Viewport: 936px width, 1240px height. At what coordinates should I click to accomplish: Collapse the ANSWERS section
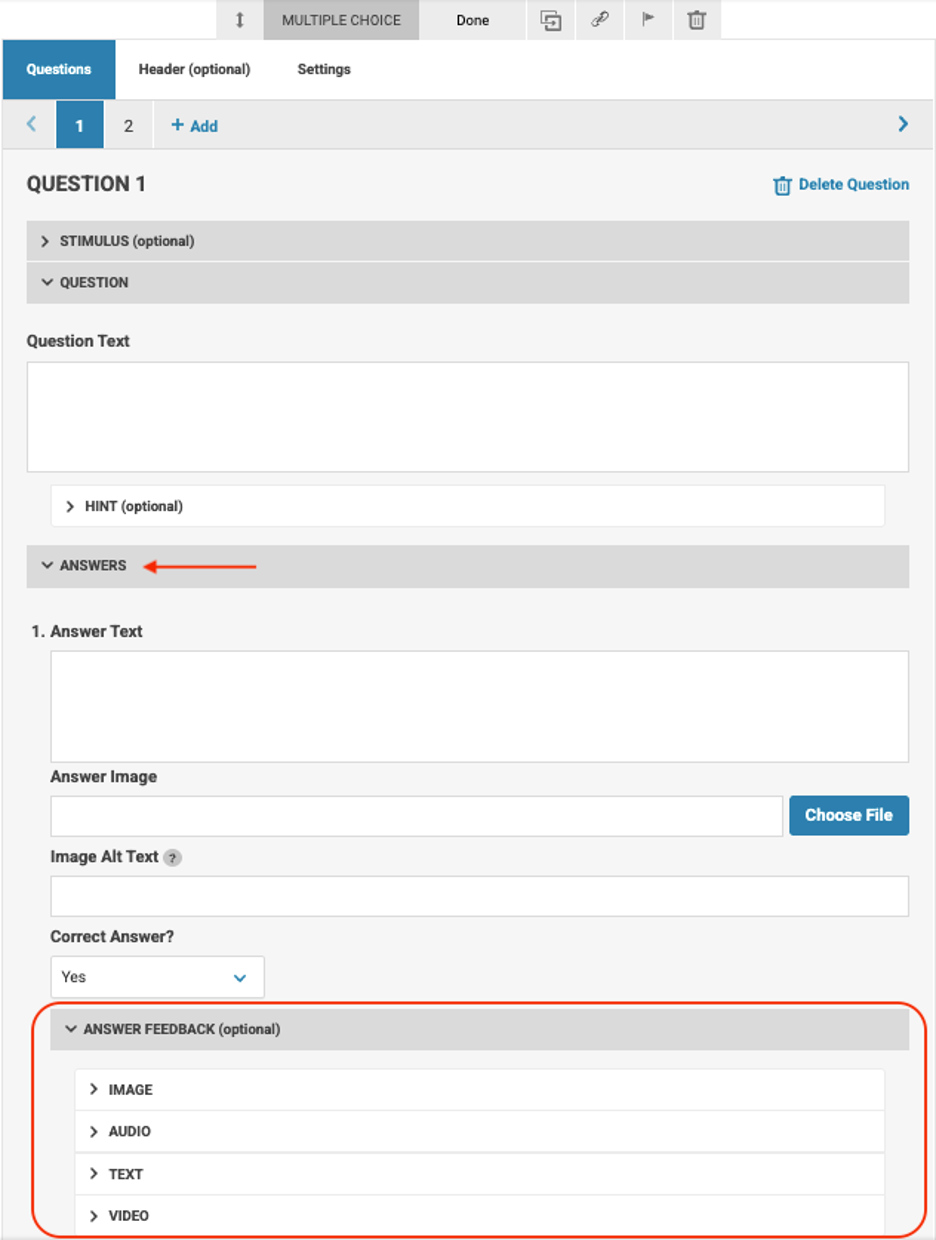point(468,566)
